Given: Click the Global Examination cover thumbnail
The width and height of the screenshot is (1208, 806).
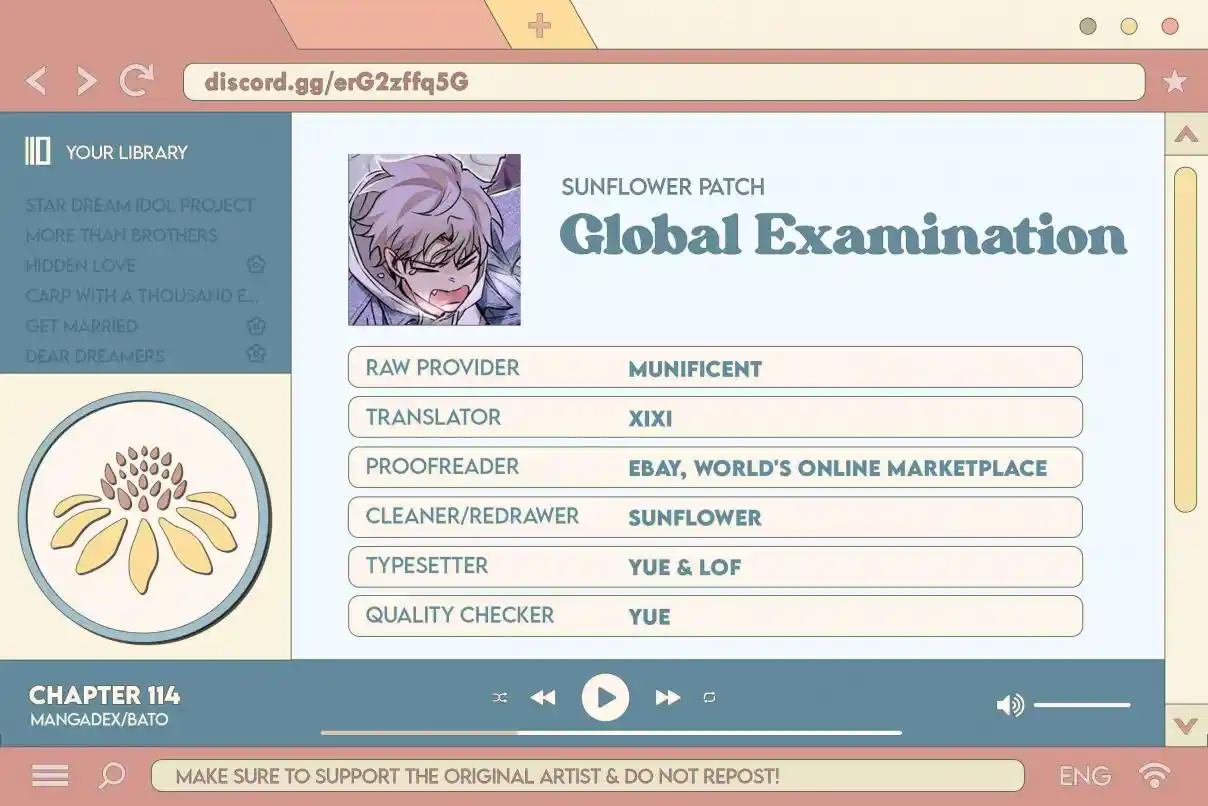Looking at the screenshot, I should click(434, 239).
